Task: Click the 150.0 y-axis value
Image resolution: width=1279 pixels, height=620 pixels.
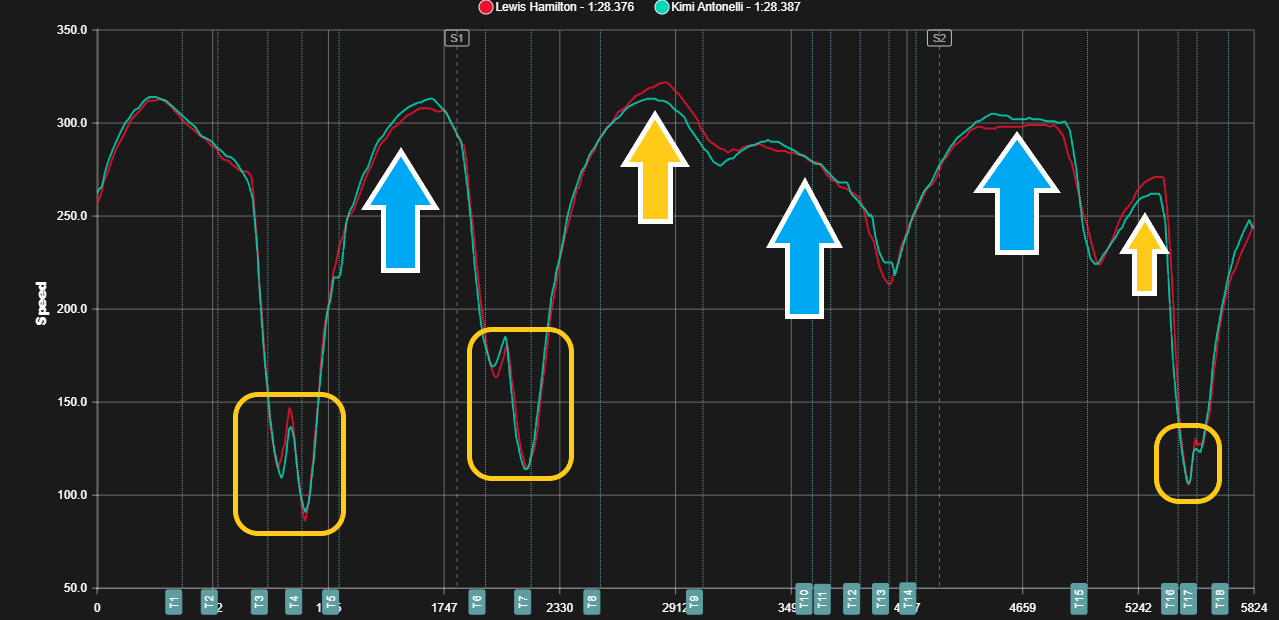Action: [x=72, y=402]
